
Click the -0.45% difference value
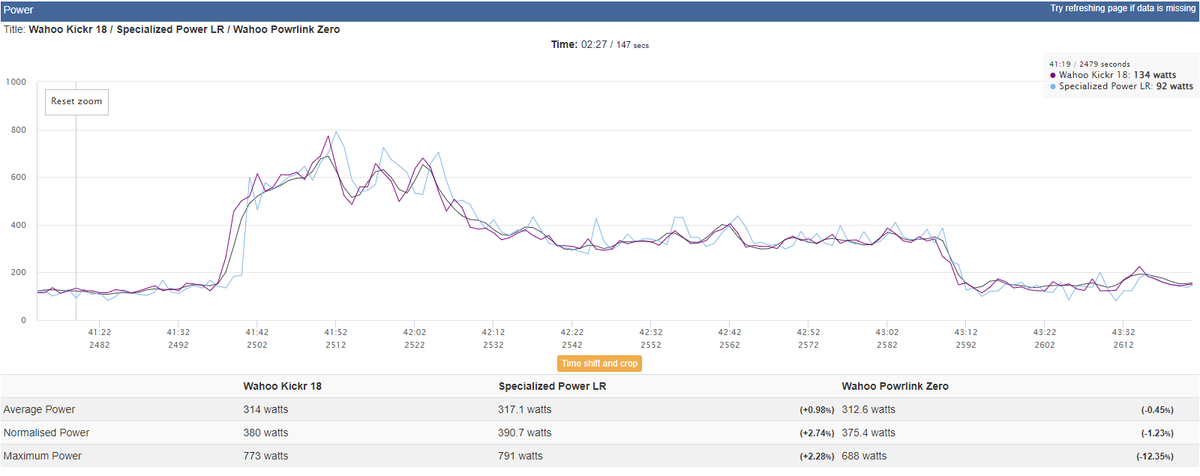(x=1159, y=409)
